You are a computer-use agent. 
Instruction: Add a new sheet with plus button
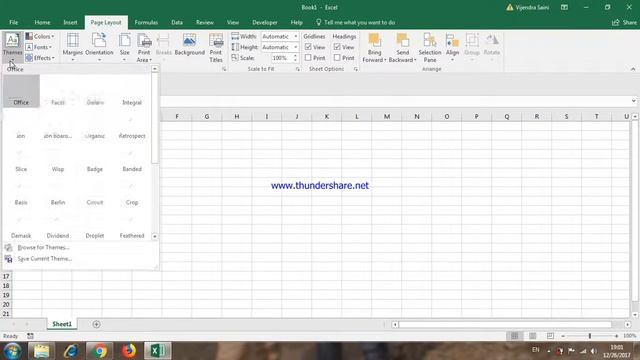point(96,324)
